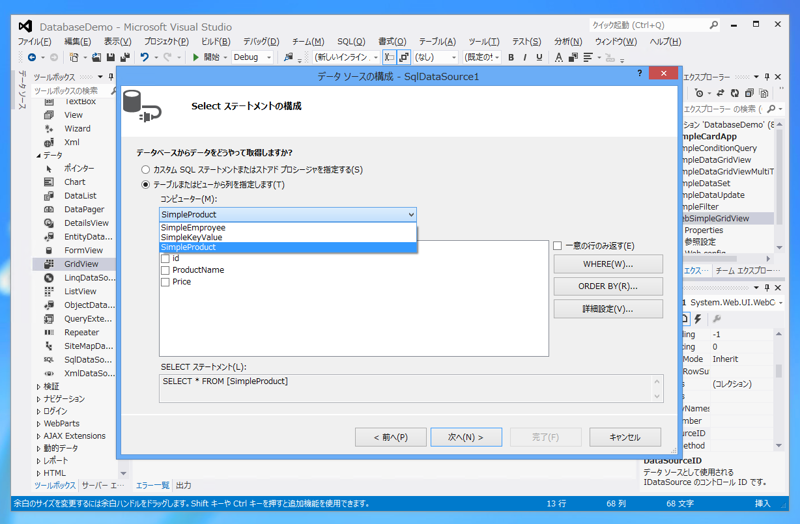Screen dimensions: 800x524
Task: Click the Refresh icon in Solution Explorer
Action: 735,93
